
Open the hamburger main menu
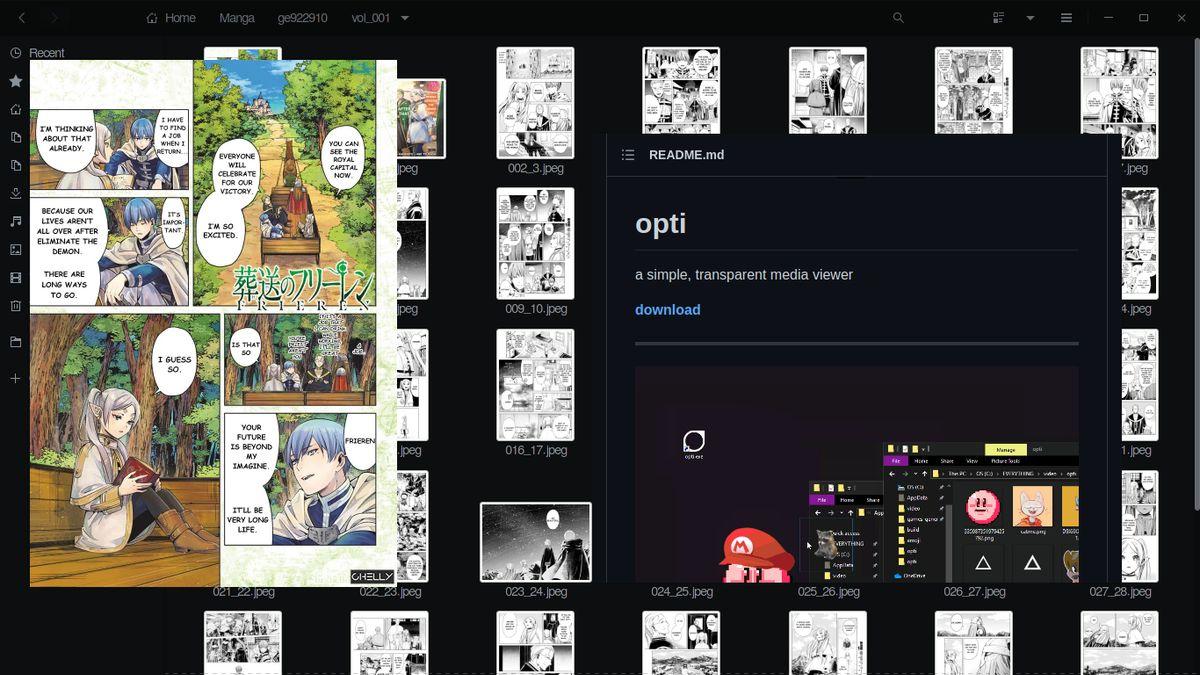coord(1066,18)
